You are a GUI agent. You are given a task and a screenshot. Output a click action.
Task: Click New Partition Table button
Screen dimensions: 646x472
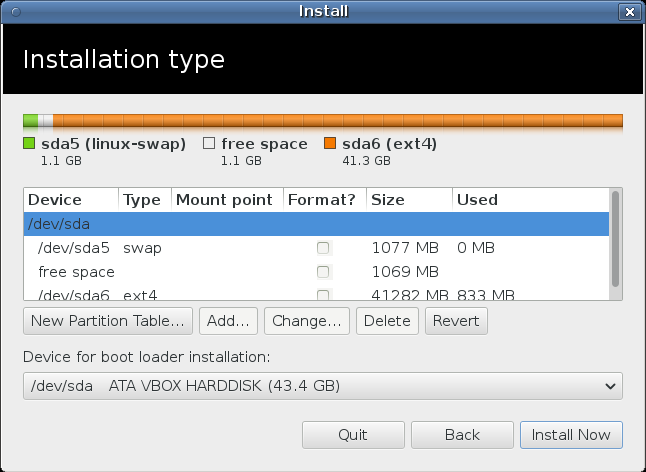click(x=108, y=321)
